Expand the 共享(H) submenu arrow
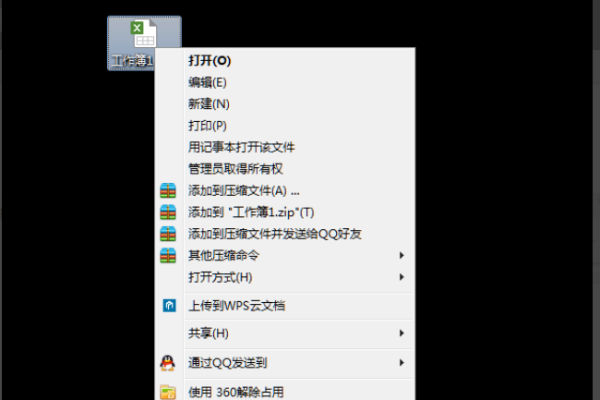Image resolution: width=600 pixels, height=400 pixels. [x=401, y=333]
